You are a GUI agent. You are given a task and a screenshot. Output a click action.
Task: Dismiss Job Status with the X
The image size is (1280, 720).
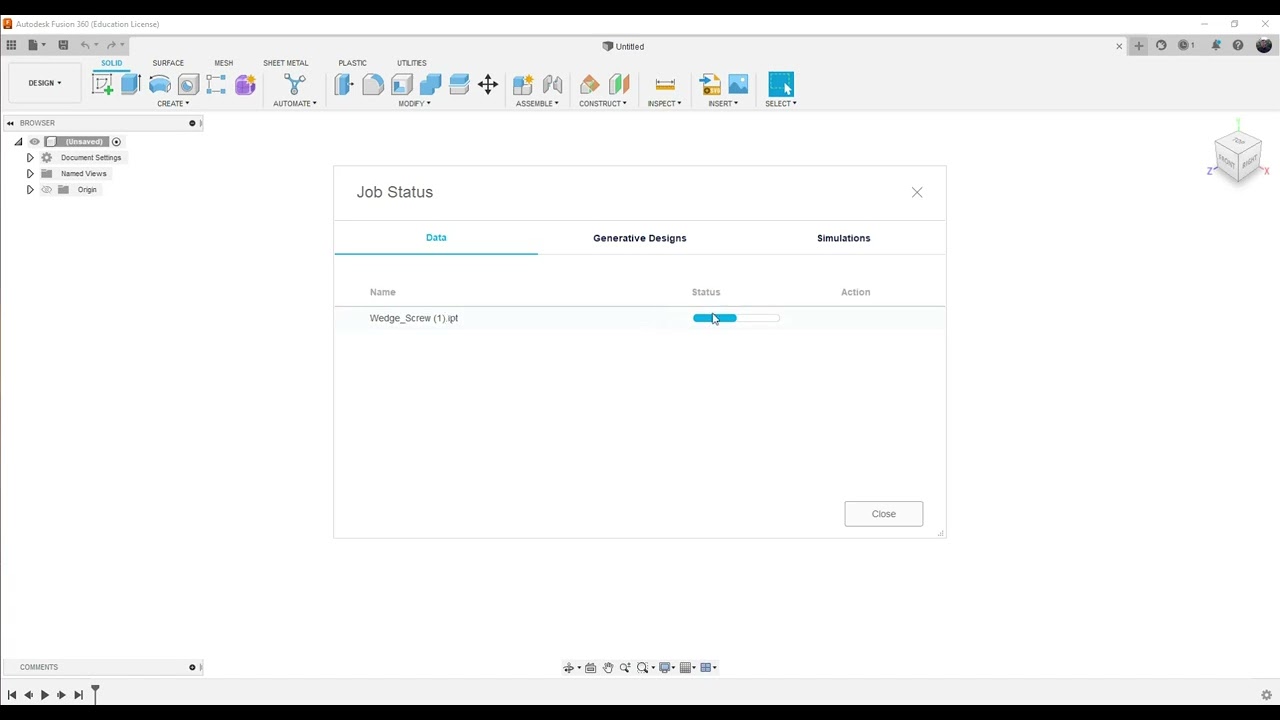coord(917,192)
